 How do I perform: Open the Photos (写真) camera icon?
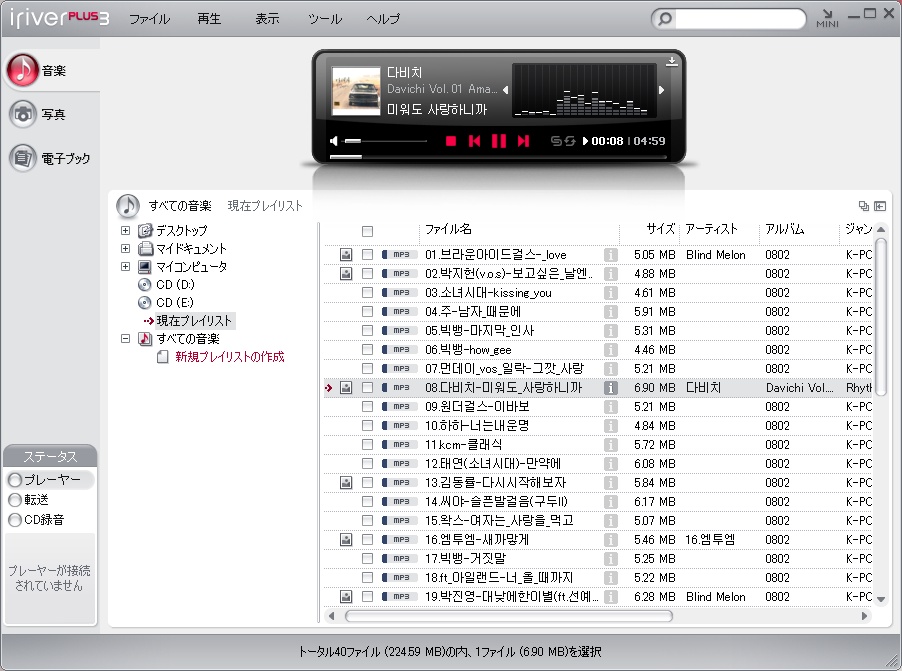click(x=22, y=114)
